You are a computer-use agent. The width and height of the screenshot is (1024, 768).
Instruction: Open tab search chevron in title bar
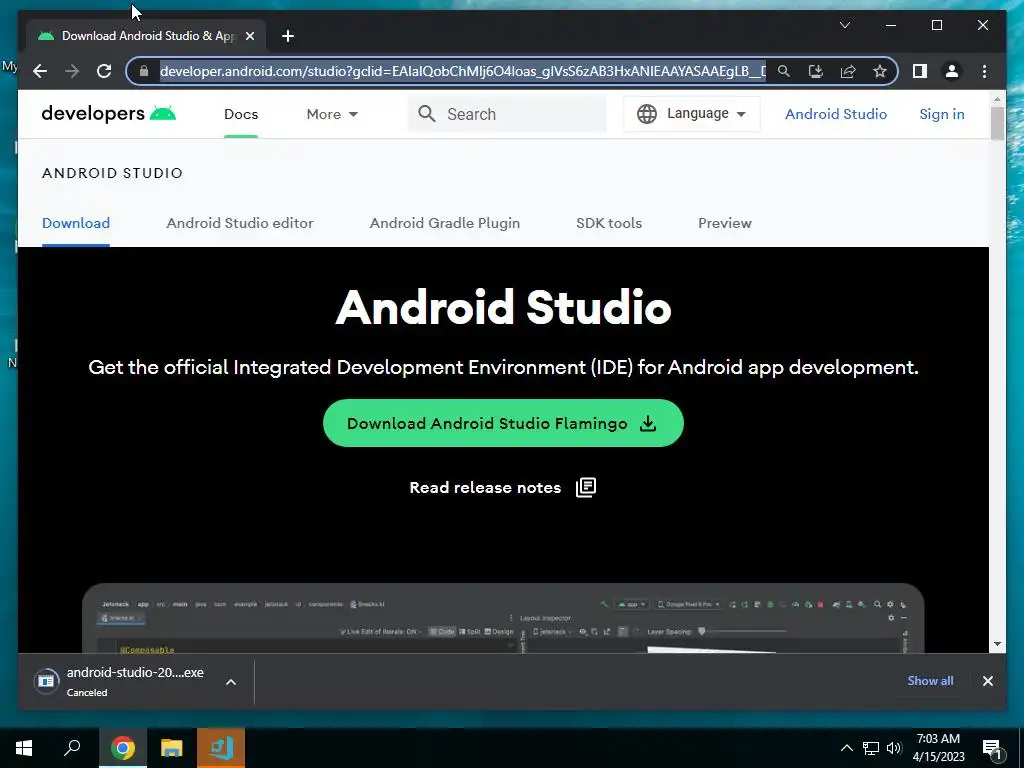(844, 25)
